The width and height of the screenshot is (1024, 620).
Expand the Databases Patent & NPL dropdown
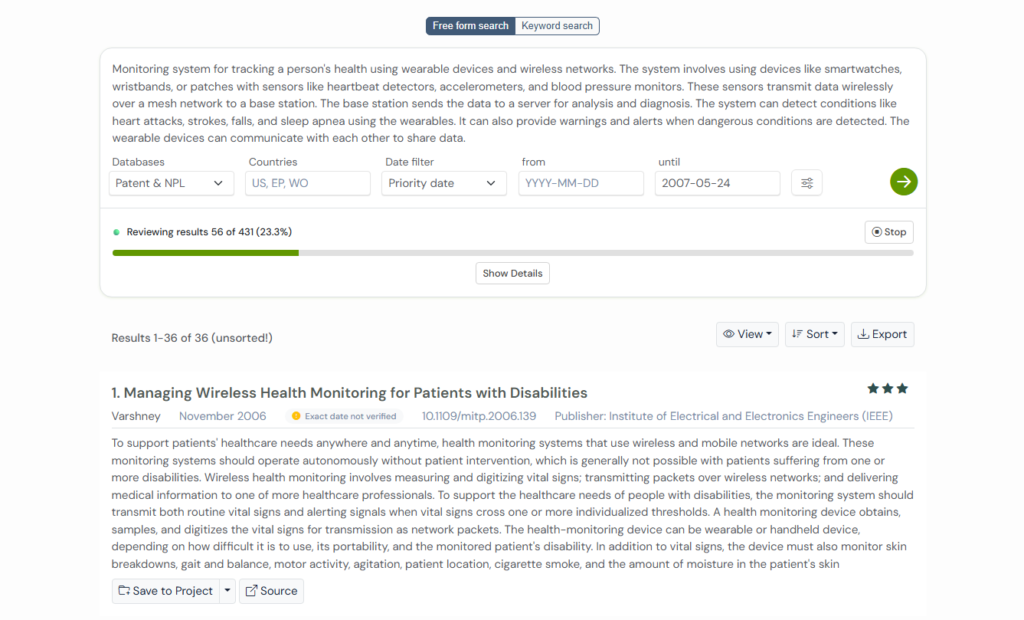coord(171,183)
